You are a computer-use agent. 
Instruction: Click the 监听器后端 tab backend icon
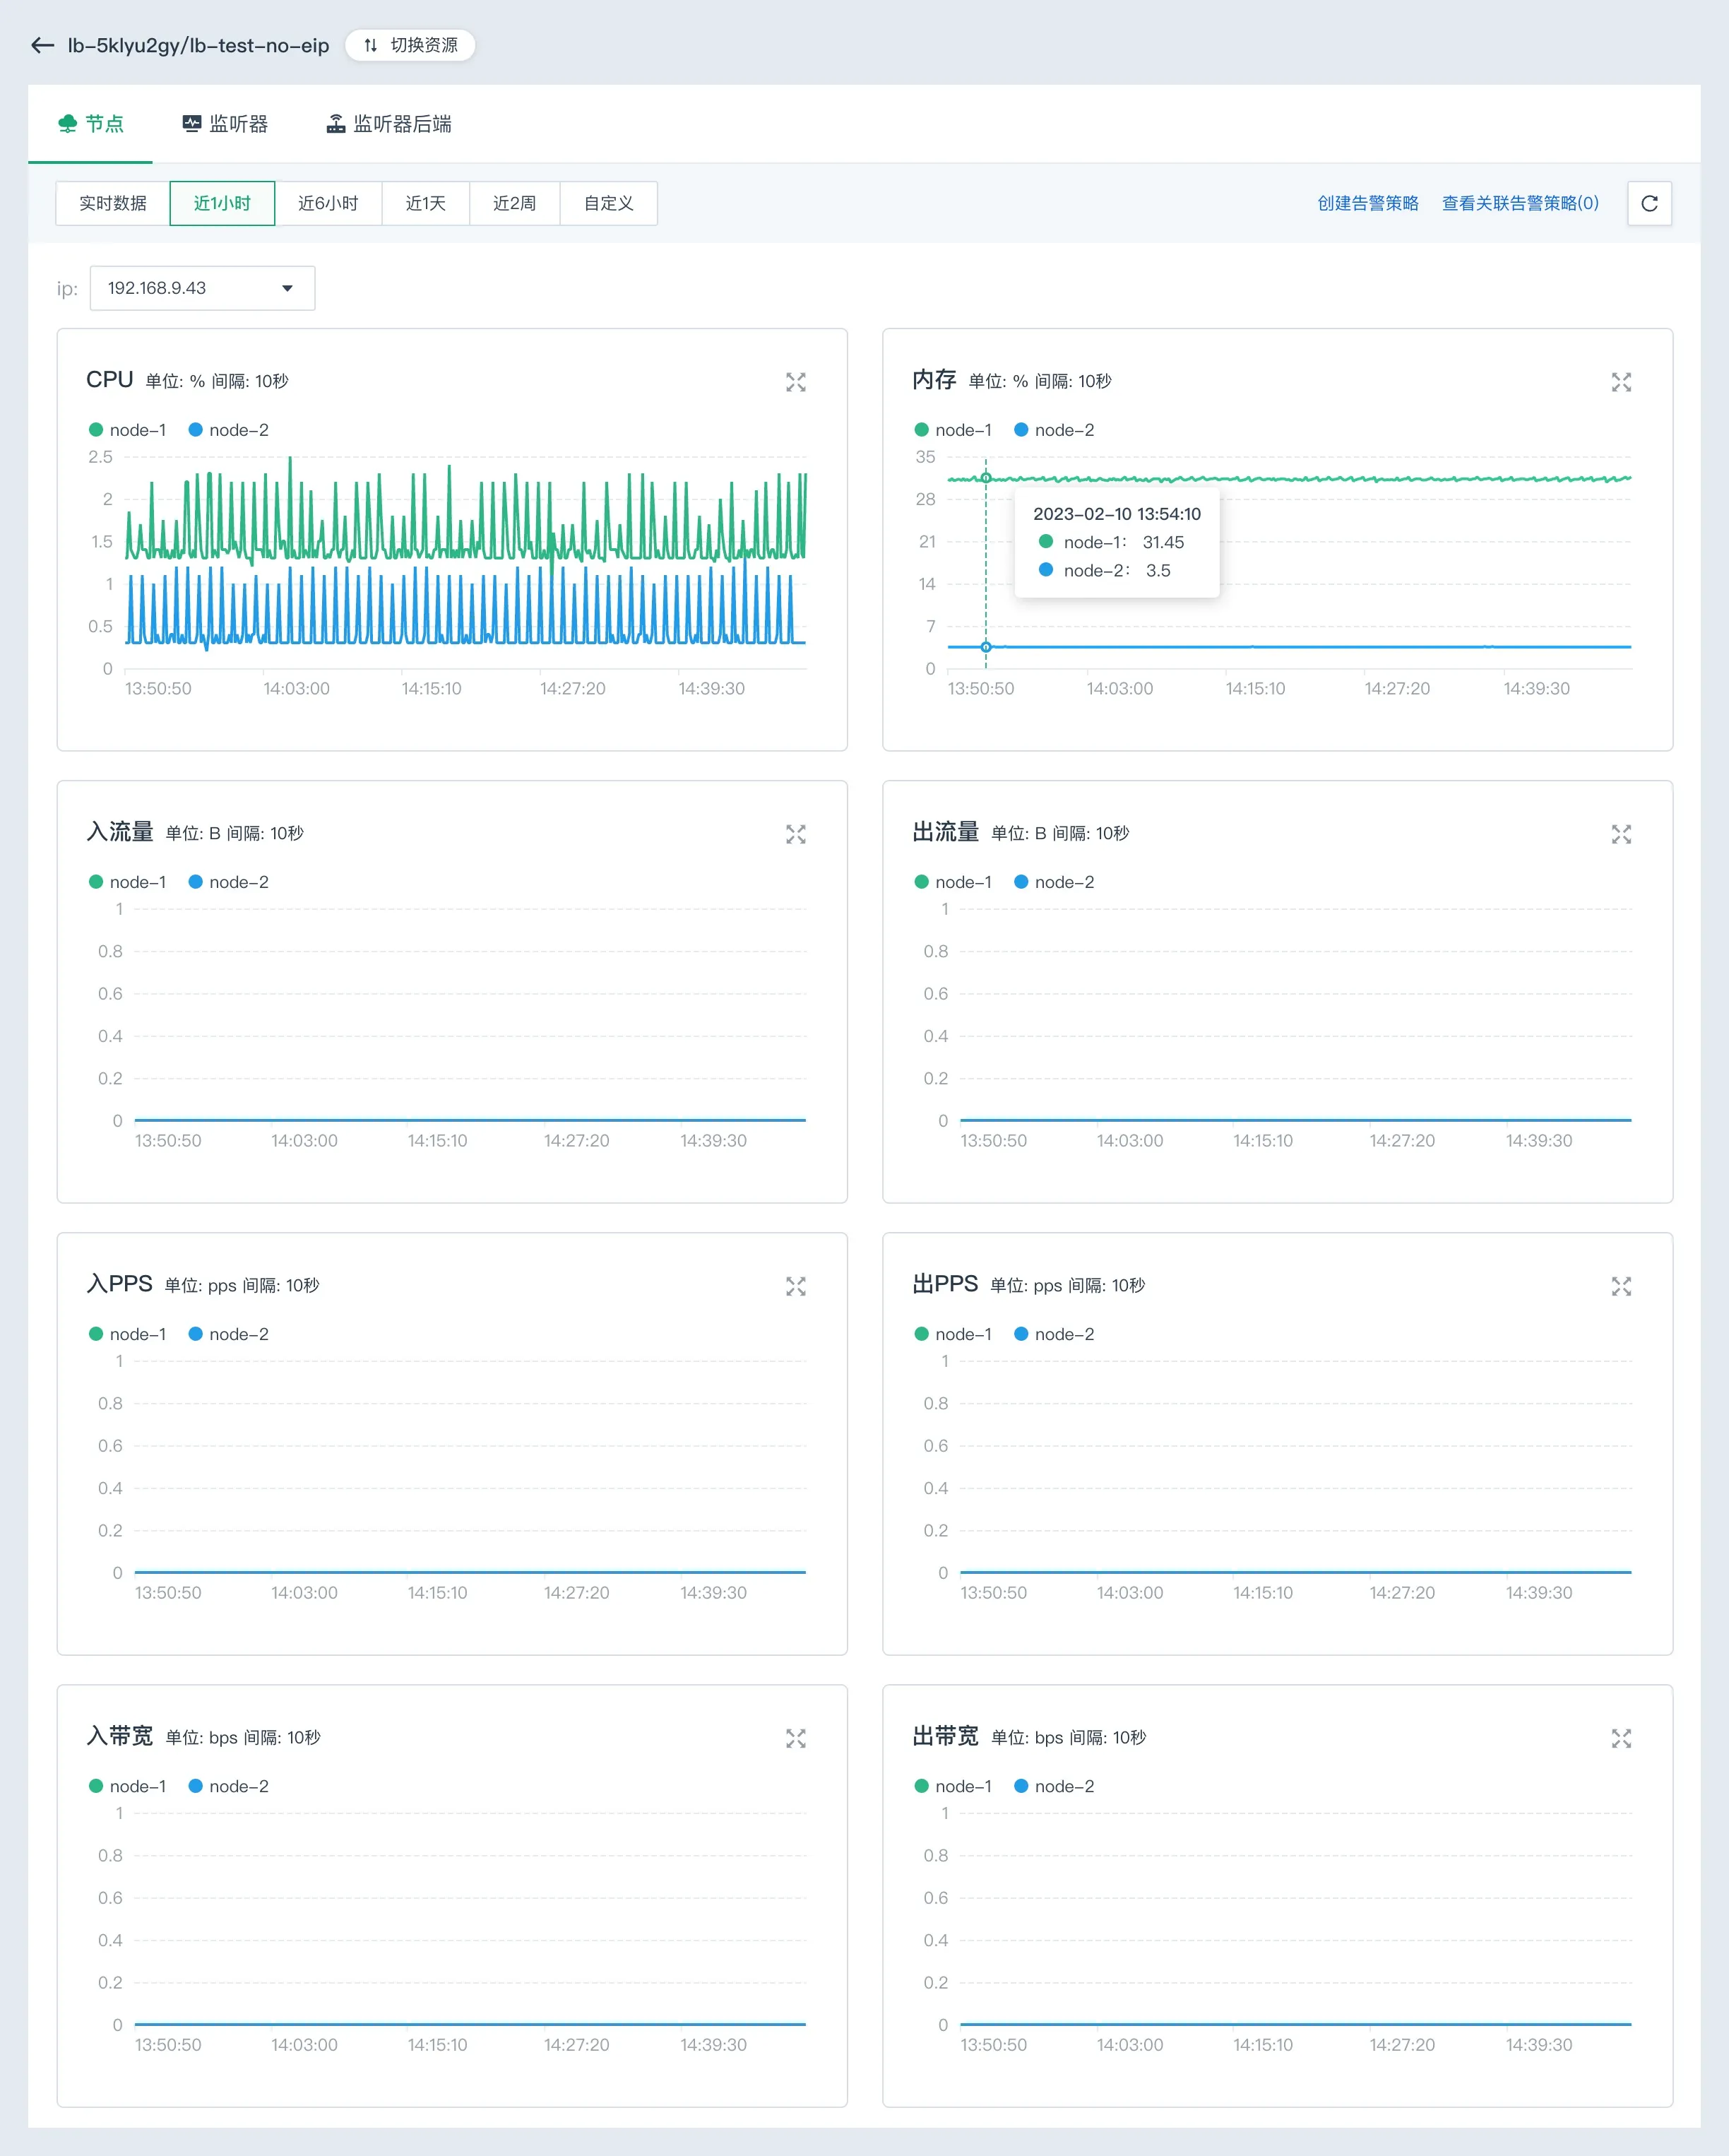336,123
